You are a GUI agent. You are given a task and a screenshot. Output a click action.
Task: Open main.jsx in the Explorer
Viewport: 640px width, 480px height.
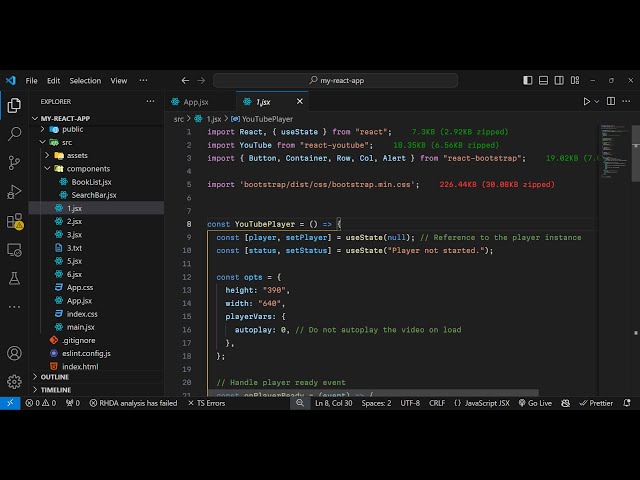80,327
